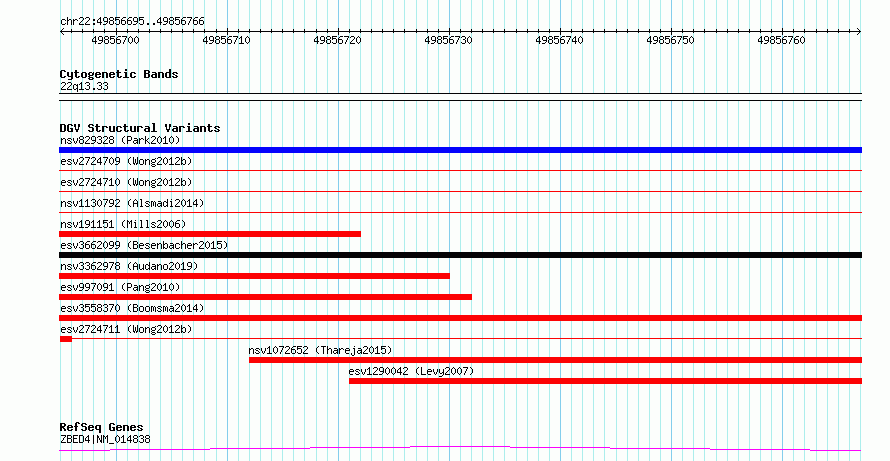This screenshot has width=890, height=461.
Task: Select the red esv3558370 Boomsma2014 bar
Action: click(460, 318)
